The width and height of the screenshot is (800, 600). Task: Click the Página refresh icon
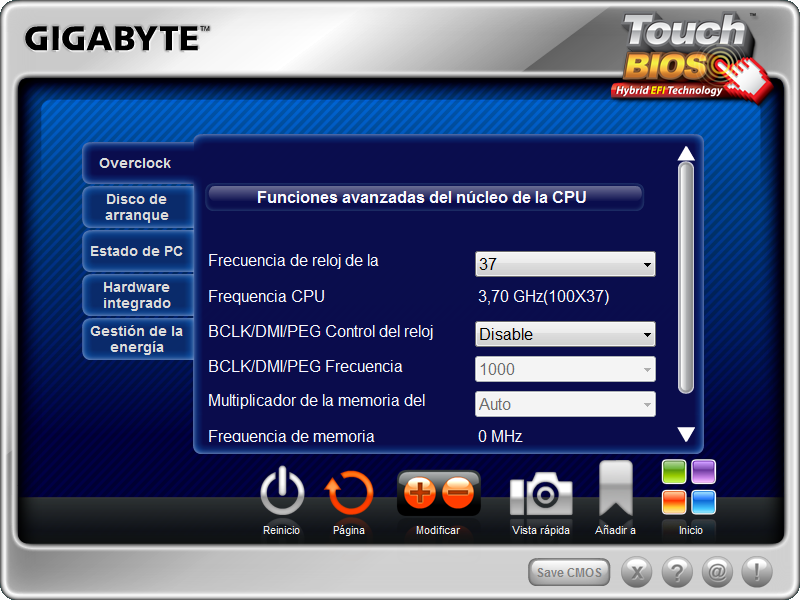click(x=349, y=493)
